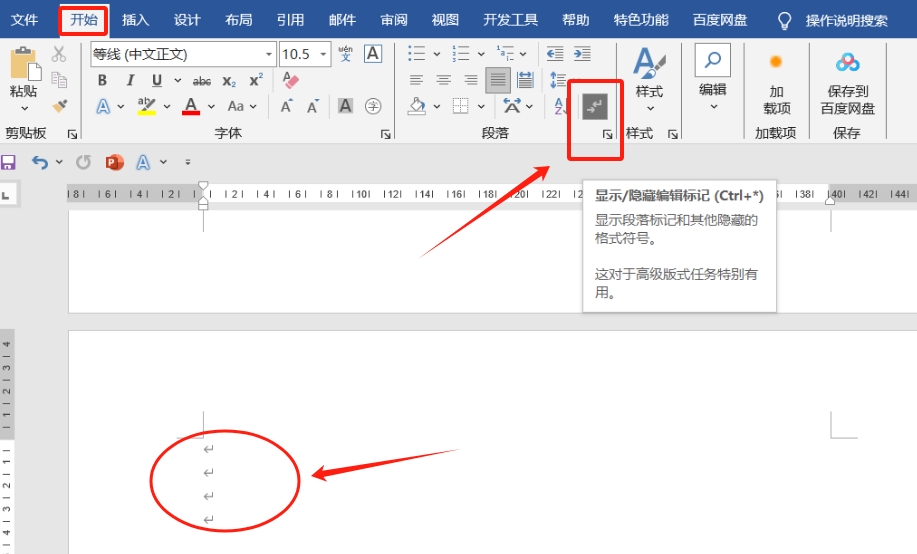The image size is (917, 554).
Task: Apply the red font color button
Action: tap(191, 106)
